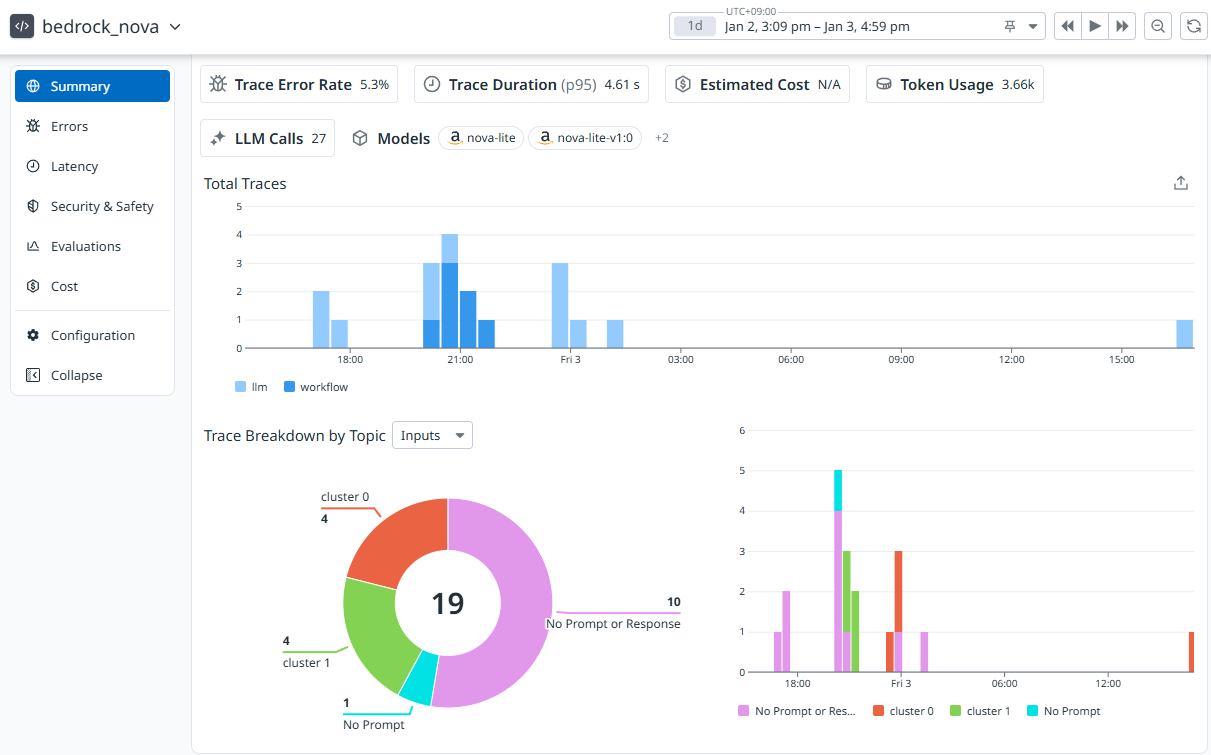
Task: Refresh the dashboard data
Action: pos(1193,26)
